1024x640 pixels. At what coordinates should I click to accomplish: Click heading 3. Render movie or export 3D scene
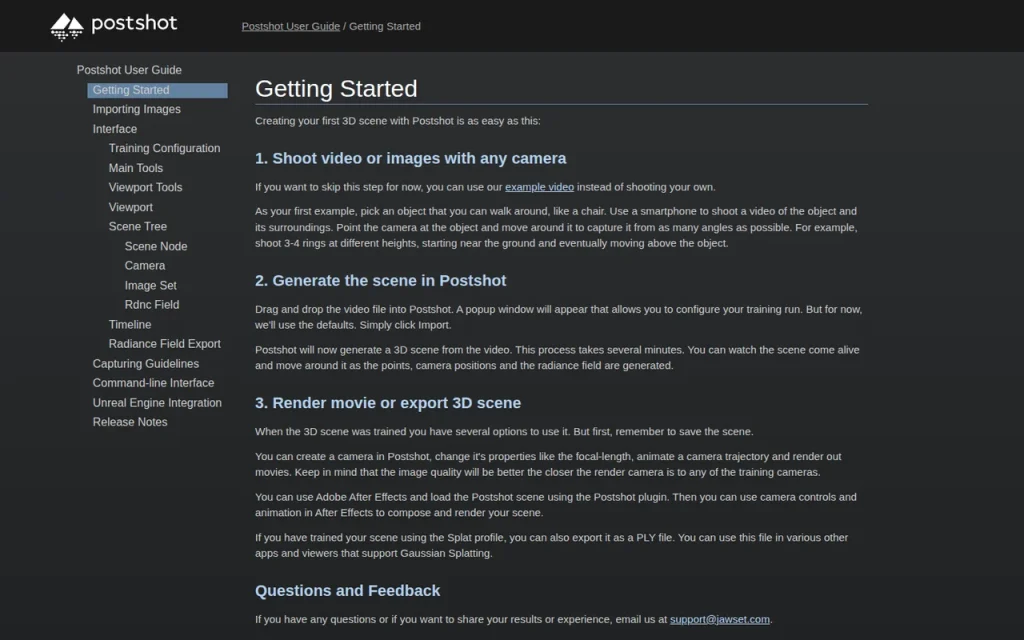[x=388, y=403]
